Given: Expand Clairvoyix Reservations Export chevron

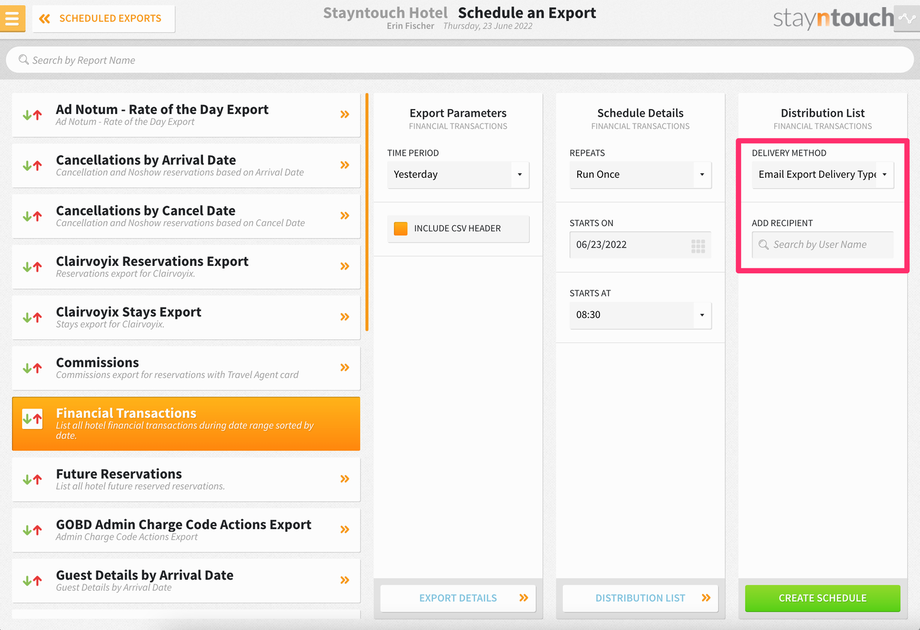Looking at the screenshot, I should click(x=345, y=266).
